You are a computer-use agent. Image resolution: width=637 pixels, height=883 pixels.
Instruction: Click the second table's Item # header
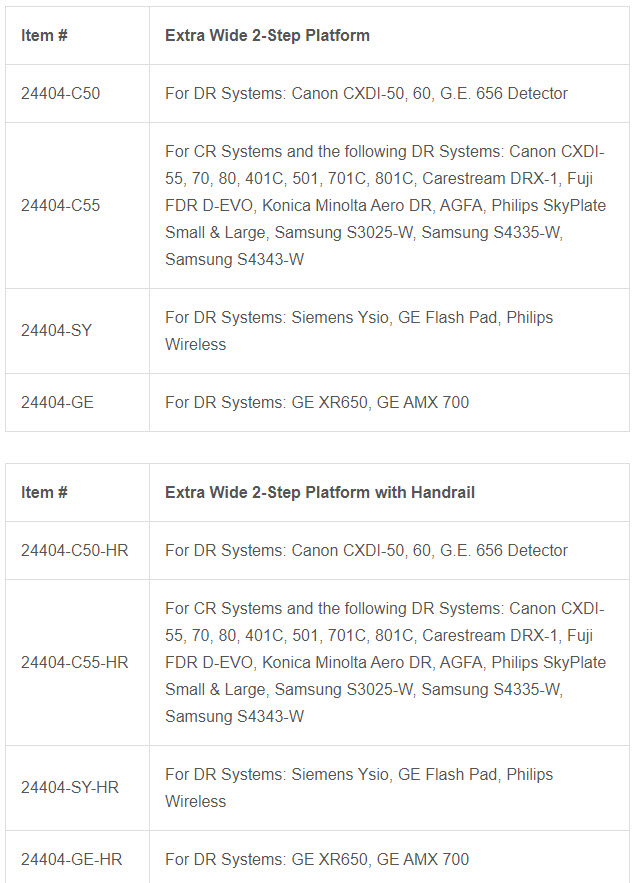44,493
